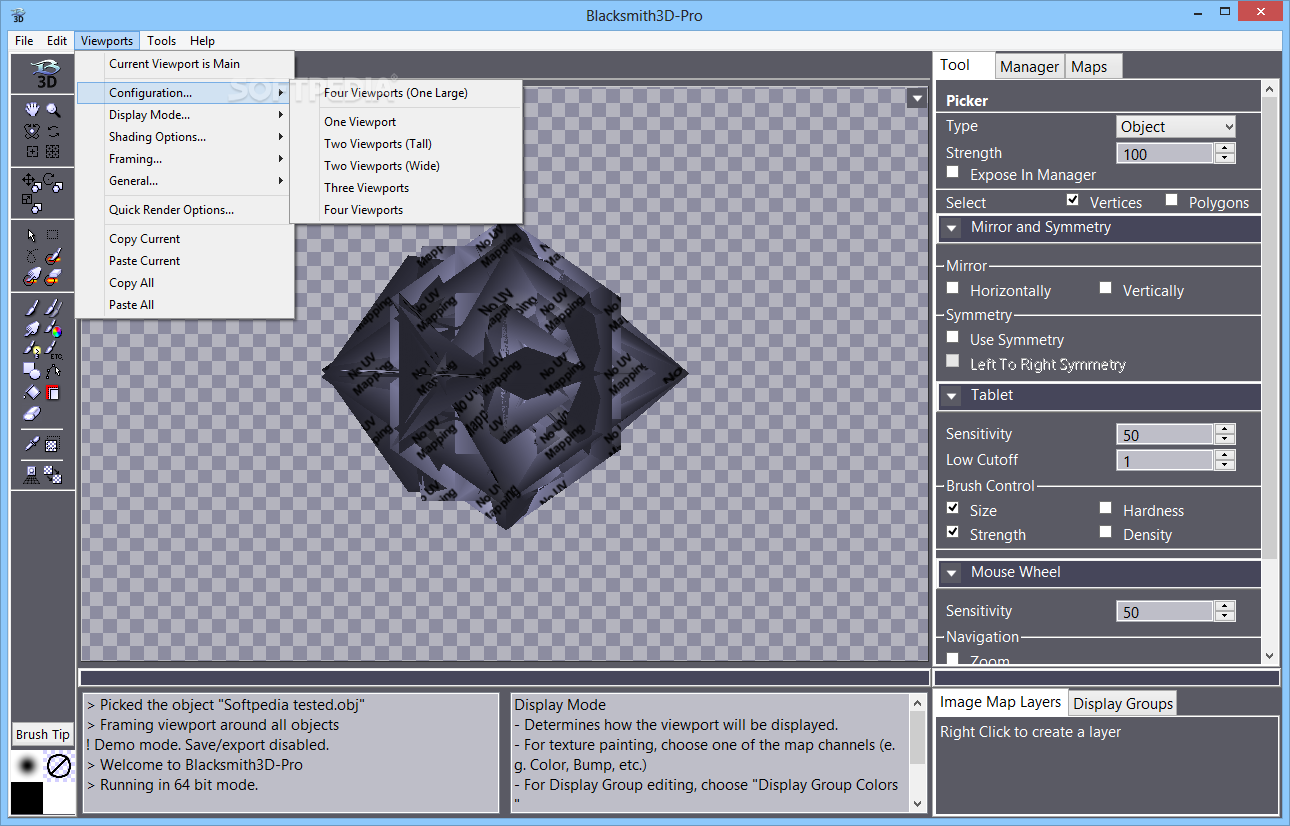Open the Type Object dropdown
Viewport: 1290px width, 826px height.
[x=1176, y=127]
